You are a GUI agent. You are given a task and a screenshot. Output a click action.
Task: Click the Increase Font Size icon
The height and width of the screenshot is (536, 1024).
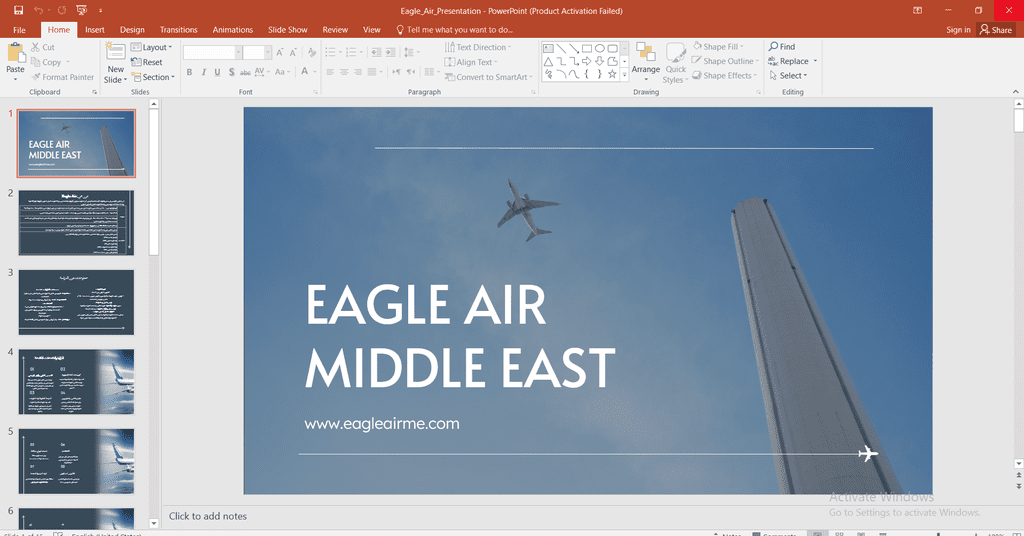click(280, 53)
